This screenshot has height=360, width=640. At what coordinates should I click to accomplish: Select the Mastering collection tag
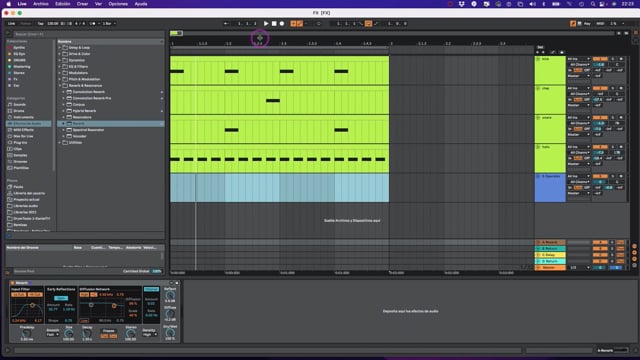22,67
